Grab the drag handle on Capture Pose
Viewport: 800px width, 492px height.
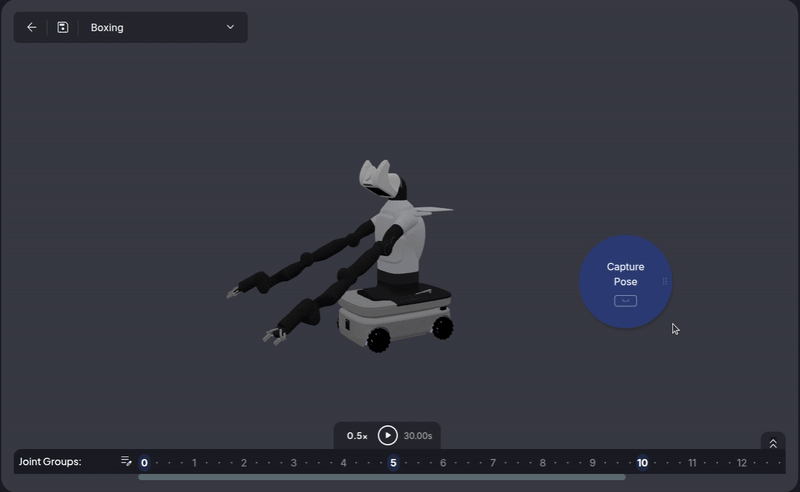(665, 281)
